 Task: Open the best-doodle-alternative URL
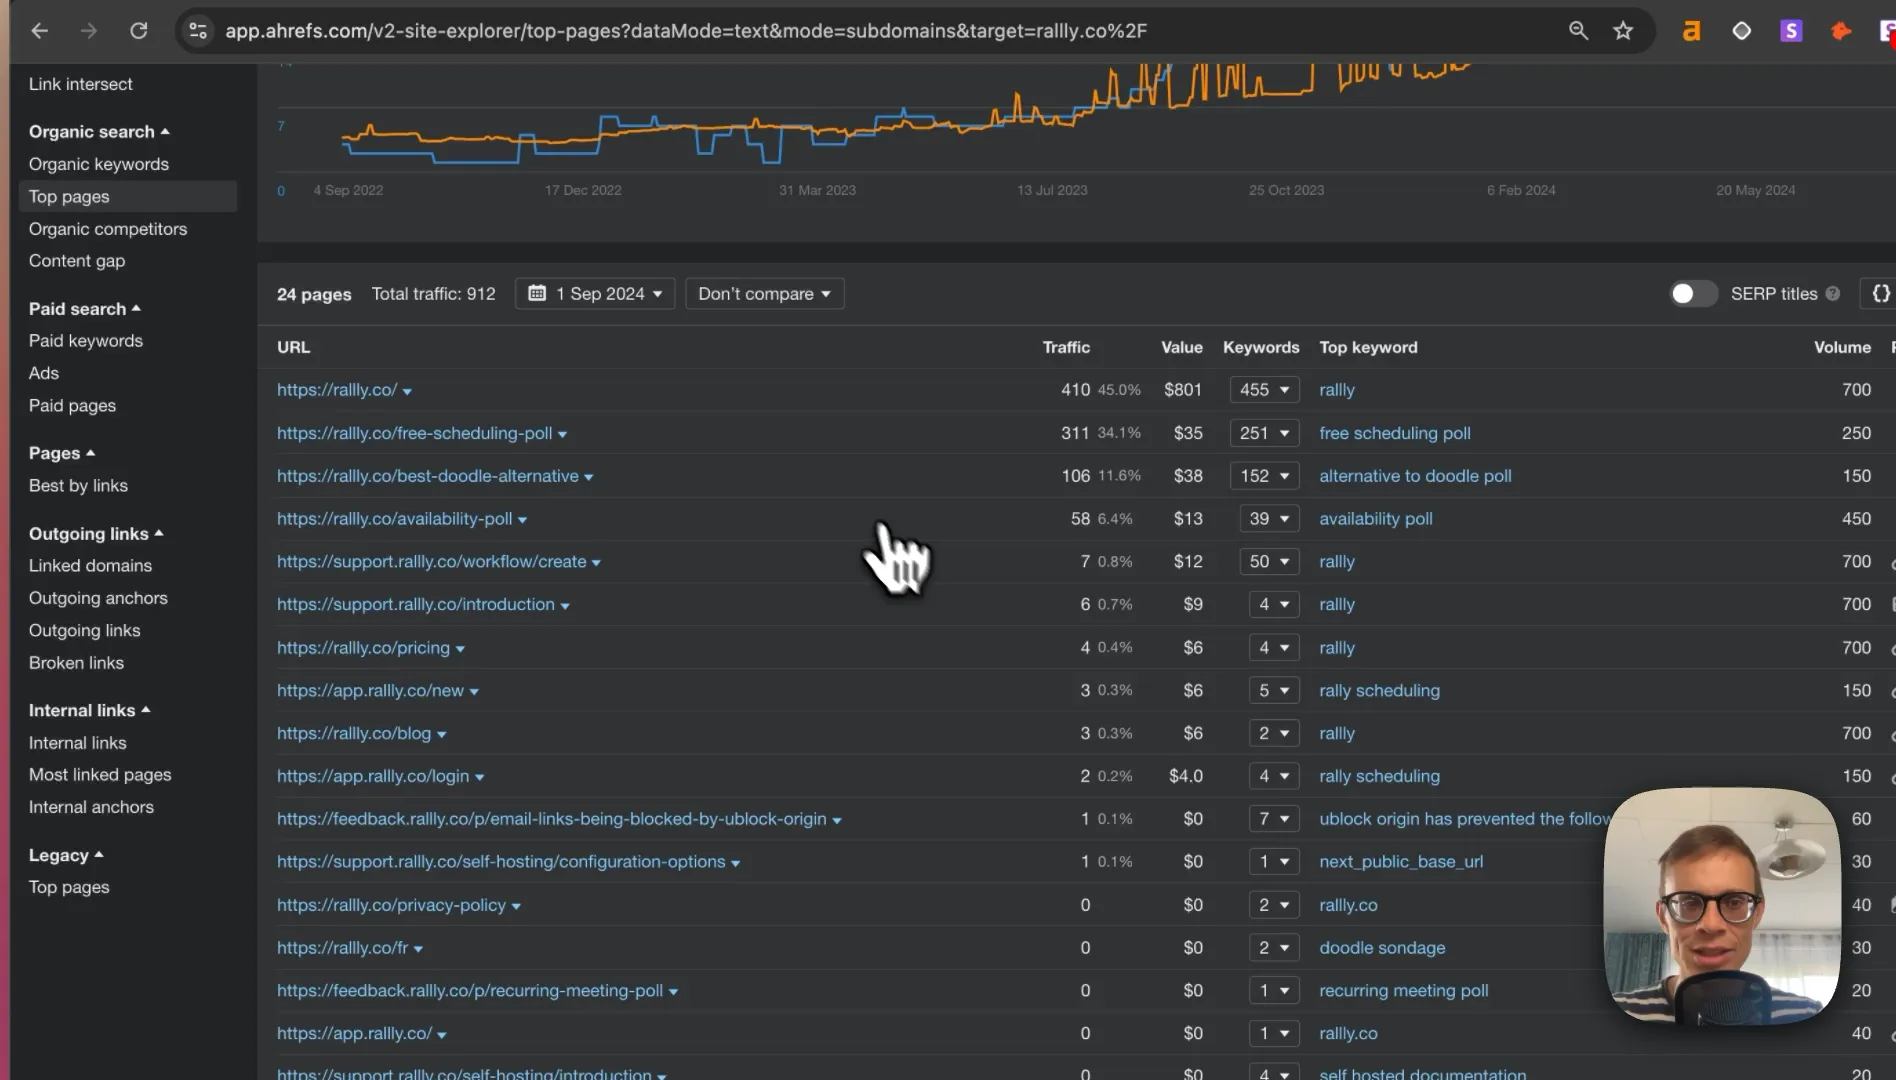[x=428, y=476]
